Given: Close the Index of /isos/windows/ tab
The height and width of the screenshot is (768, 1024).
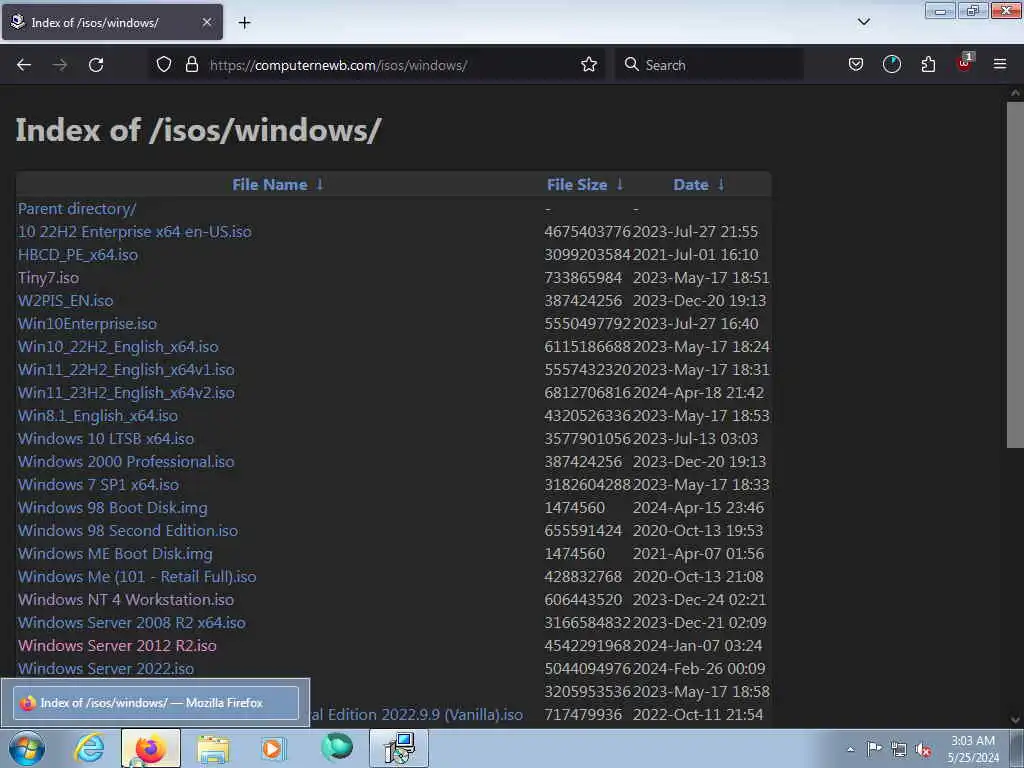Looking at the screenshot, I should click(x=206, y=22).
